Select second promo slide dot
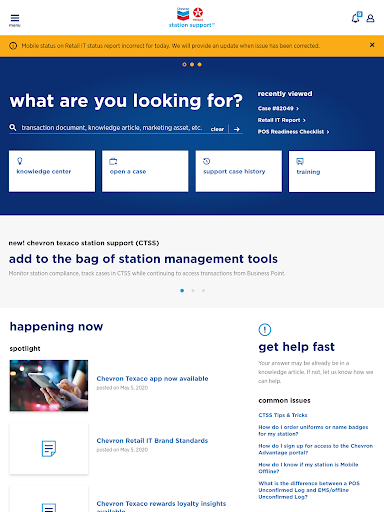This screenshot has height=512, width=384. click(x=193, y=291)
